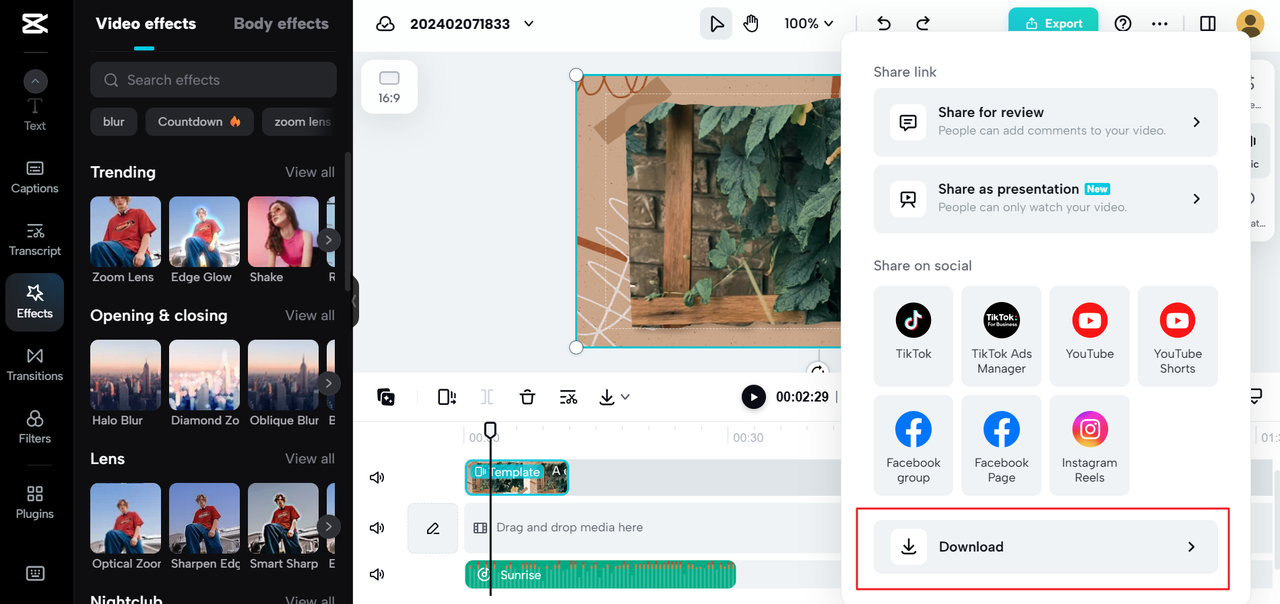Open the Filters panel
The image size is (1280, 604).
[x=35, y=427]
